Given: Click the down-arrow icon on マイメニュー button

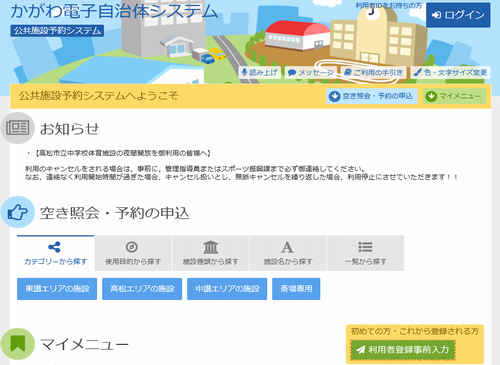Looking at the screenshot, I should coord(431,96).
